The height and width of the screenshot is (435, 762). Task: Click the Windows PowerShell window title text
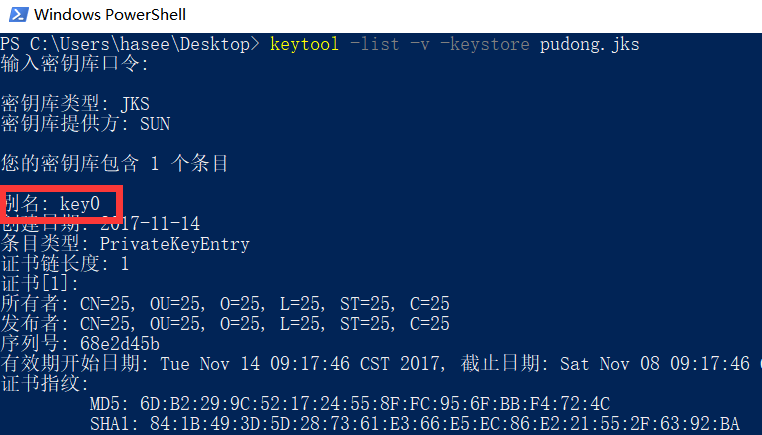click(x=110, y=15)
